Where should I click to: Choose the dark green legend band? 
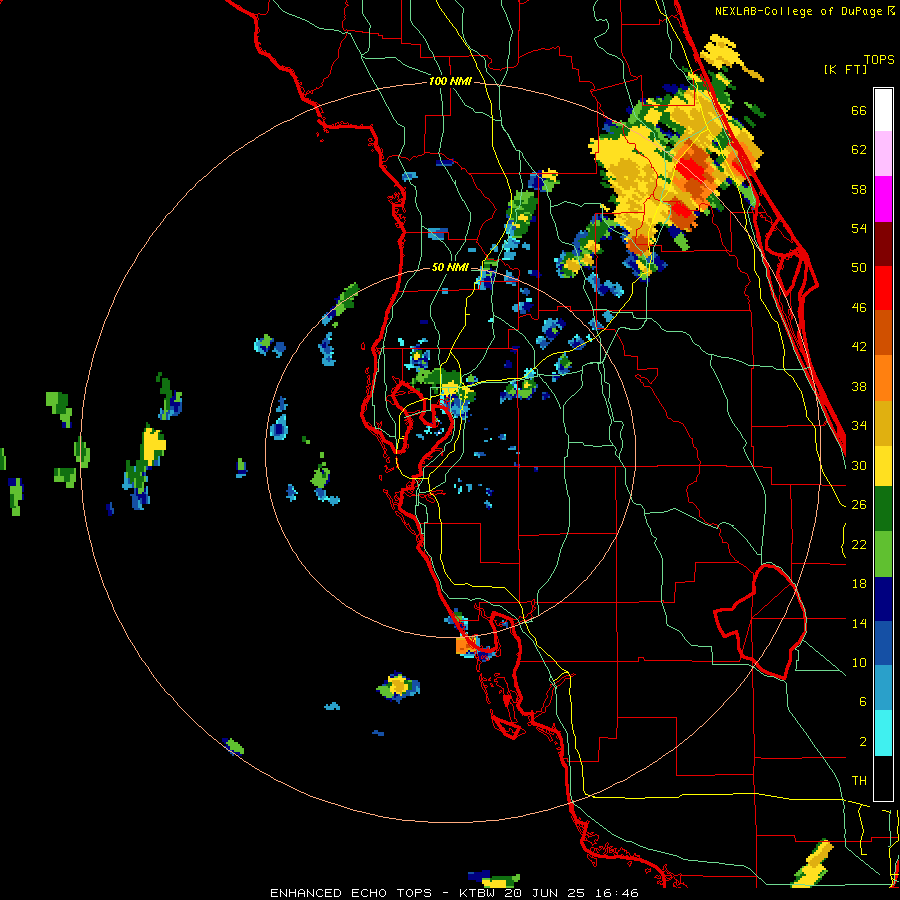pyautogui.click(x=883, y=509)
